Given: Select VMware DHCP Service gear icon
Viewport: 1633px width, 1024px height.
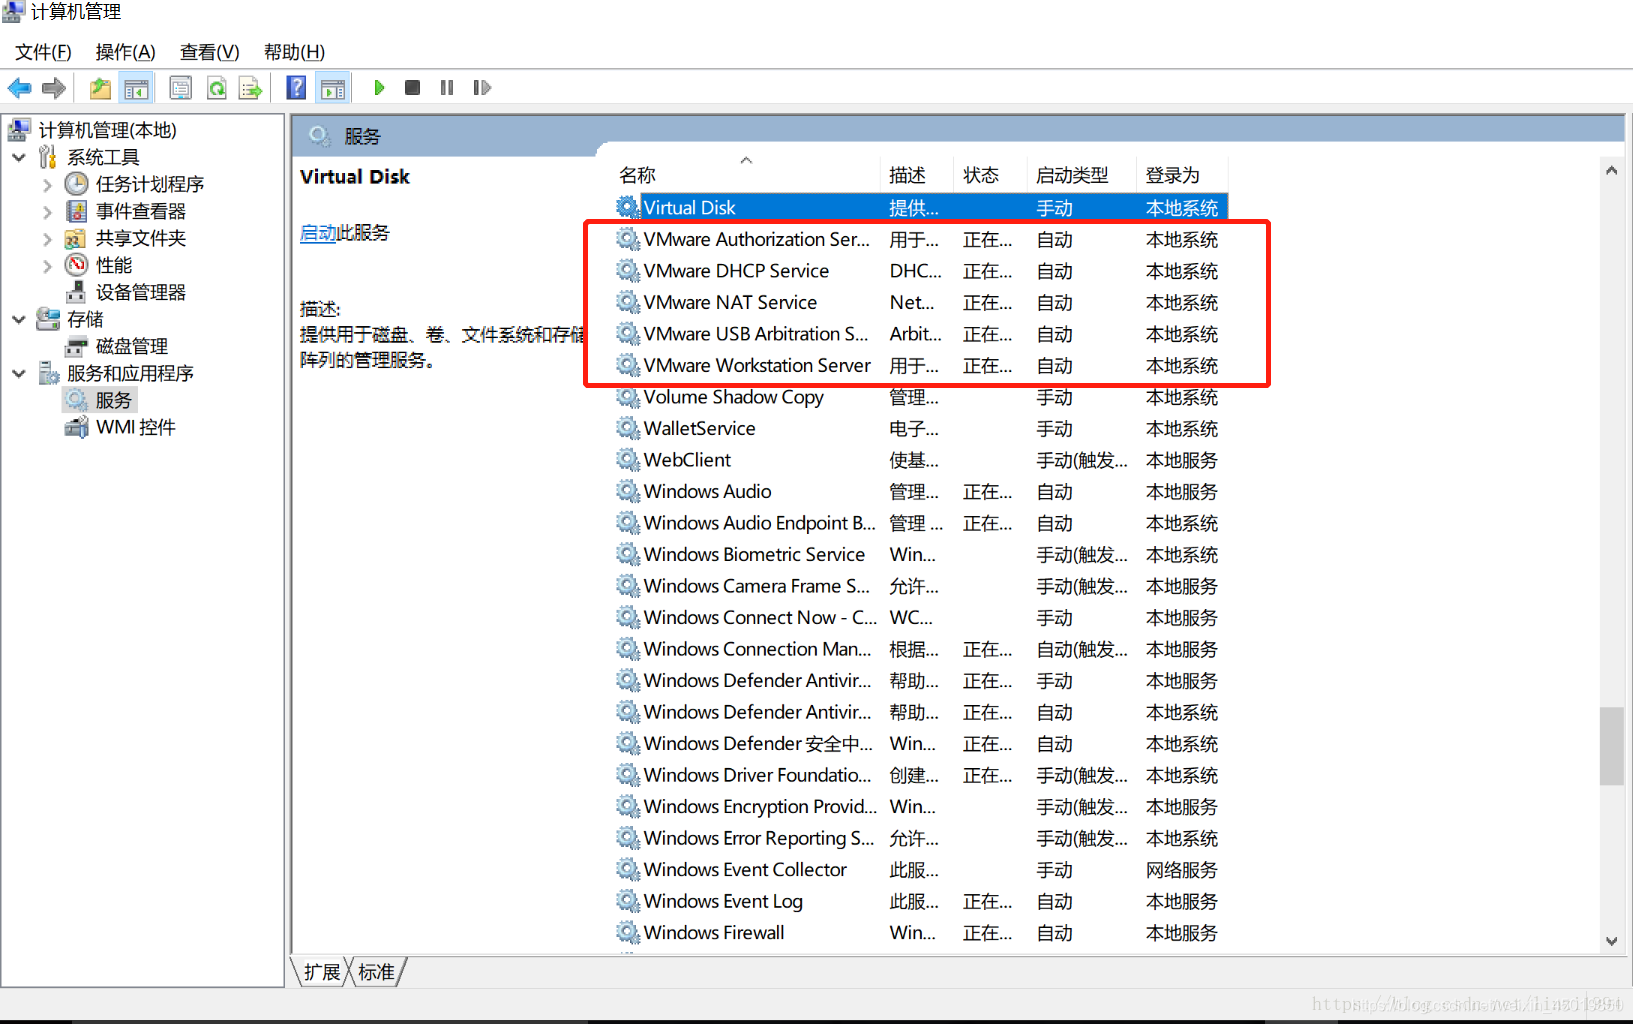Looking at the screenshot, I should (628, 271).
